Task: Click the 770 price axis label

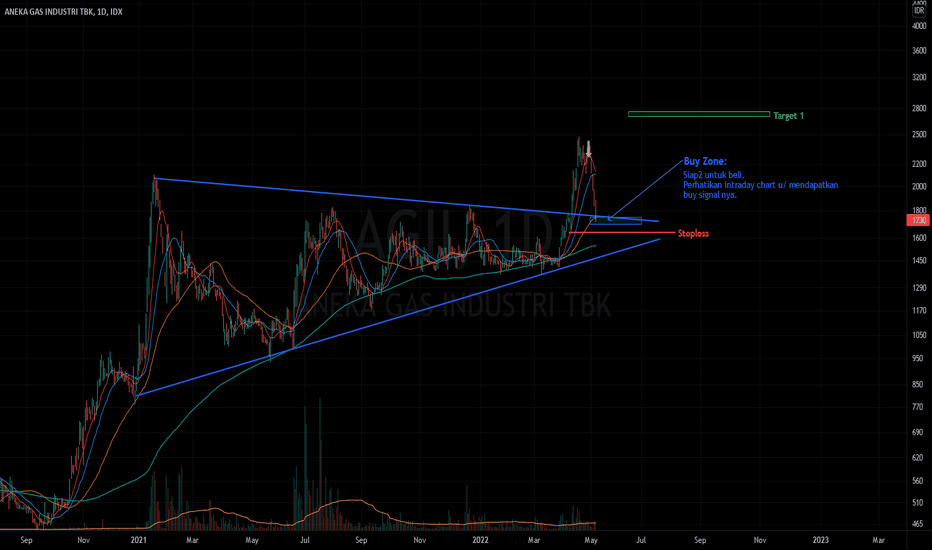Action: [x=919, y=407]
